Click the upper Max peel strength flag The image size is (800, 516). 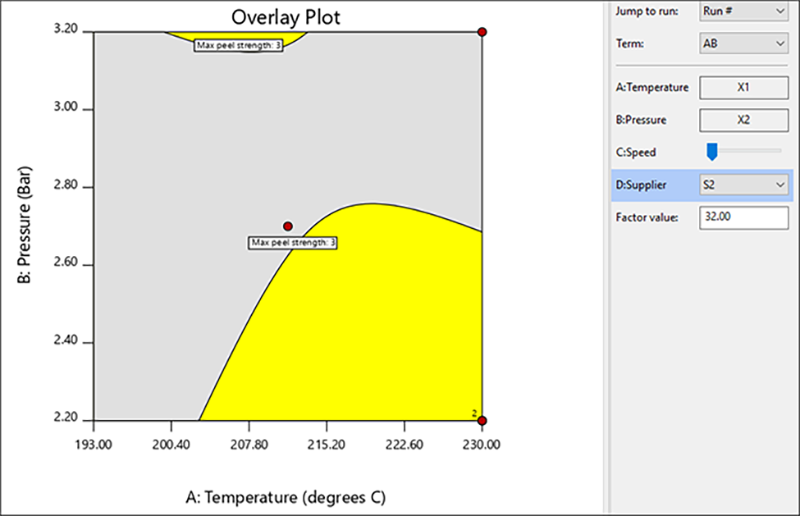(x=238, y=45)
